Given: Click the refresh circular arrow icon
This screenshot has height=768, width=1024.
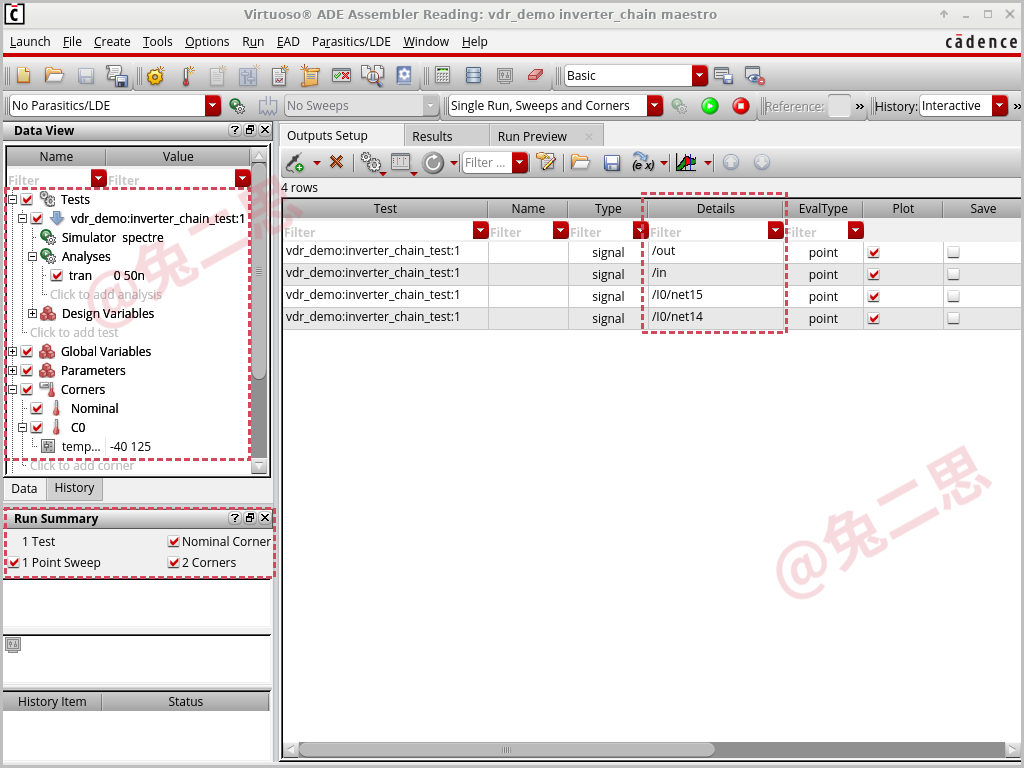Looking at the screenshot, I should point(433,163).
